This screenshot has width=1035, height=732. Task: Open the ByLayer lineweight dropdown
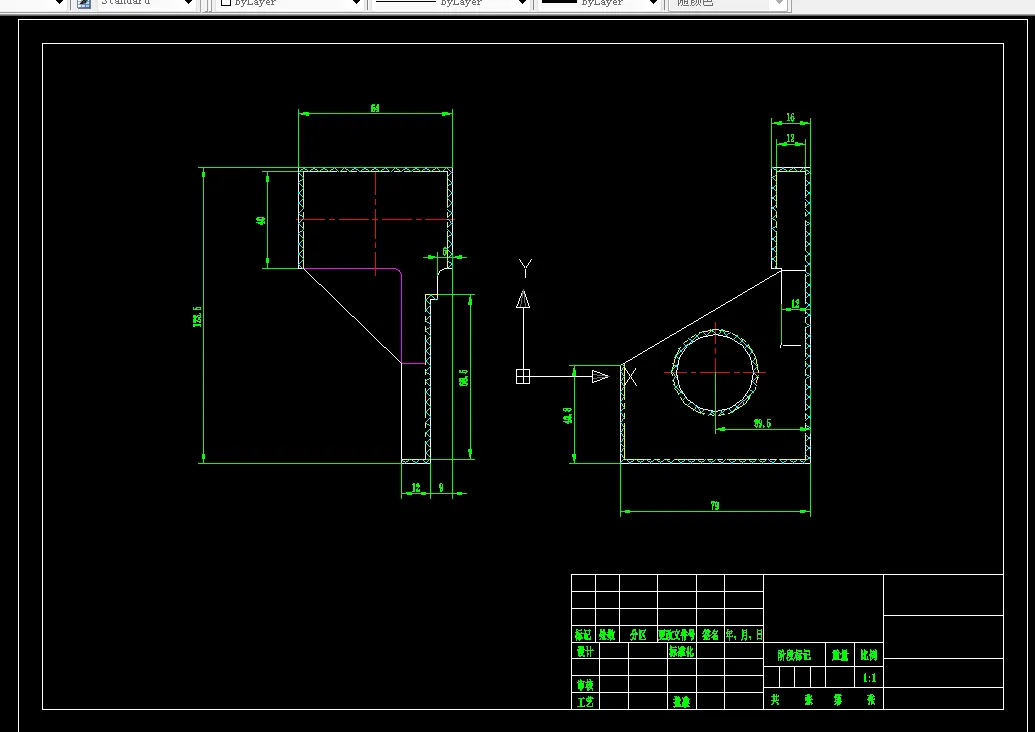(601, 3)
